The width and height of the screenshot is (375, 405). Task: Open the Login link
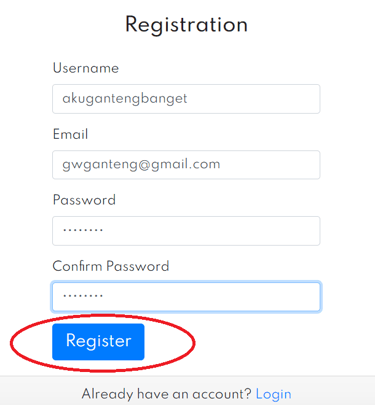(273, 394)
